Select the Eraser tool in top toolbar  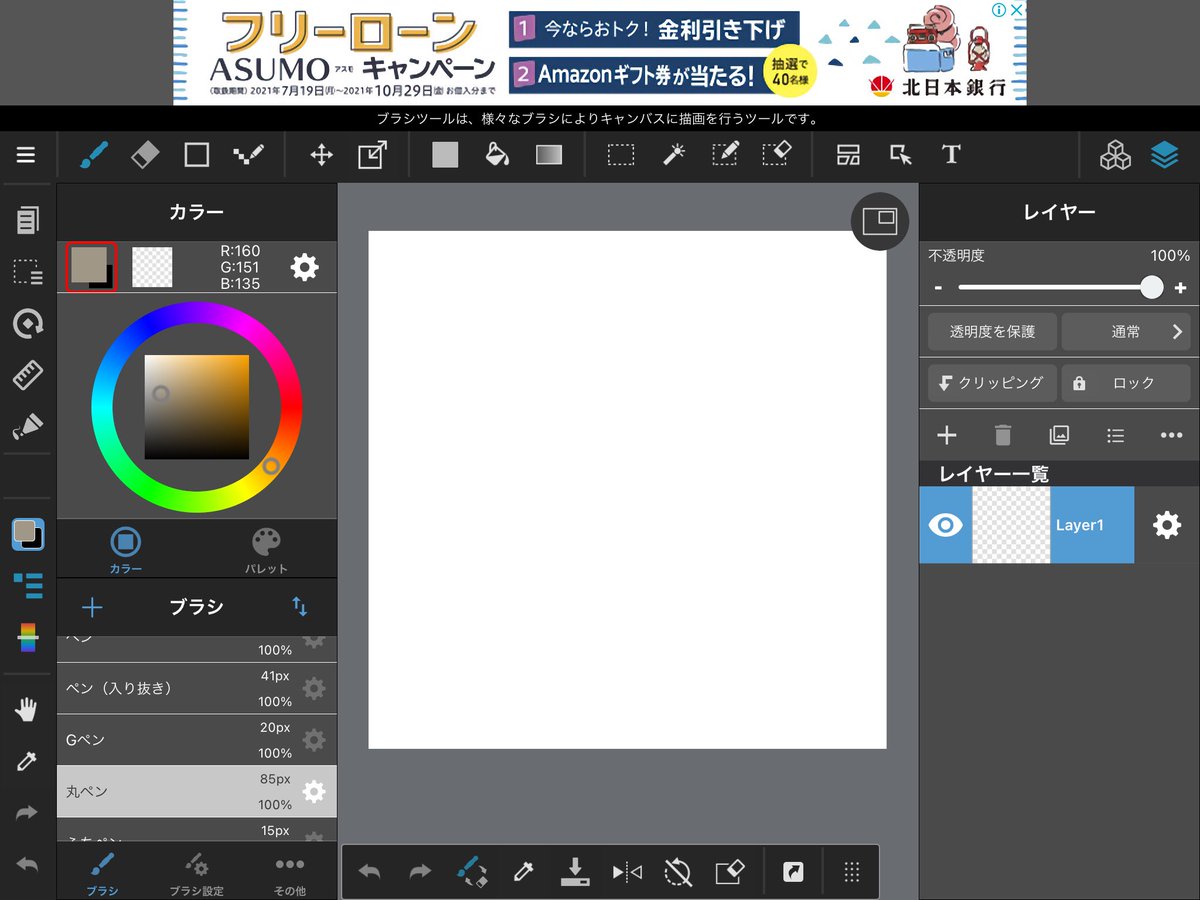tap(145, 155)
